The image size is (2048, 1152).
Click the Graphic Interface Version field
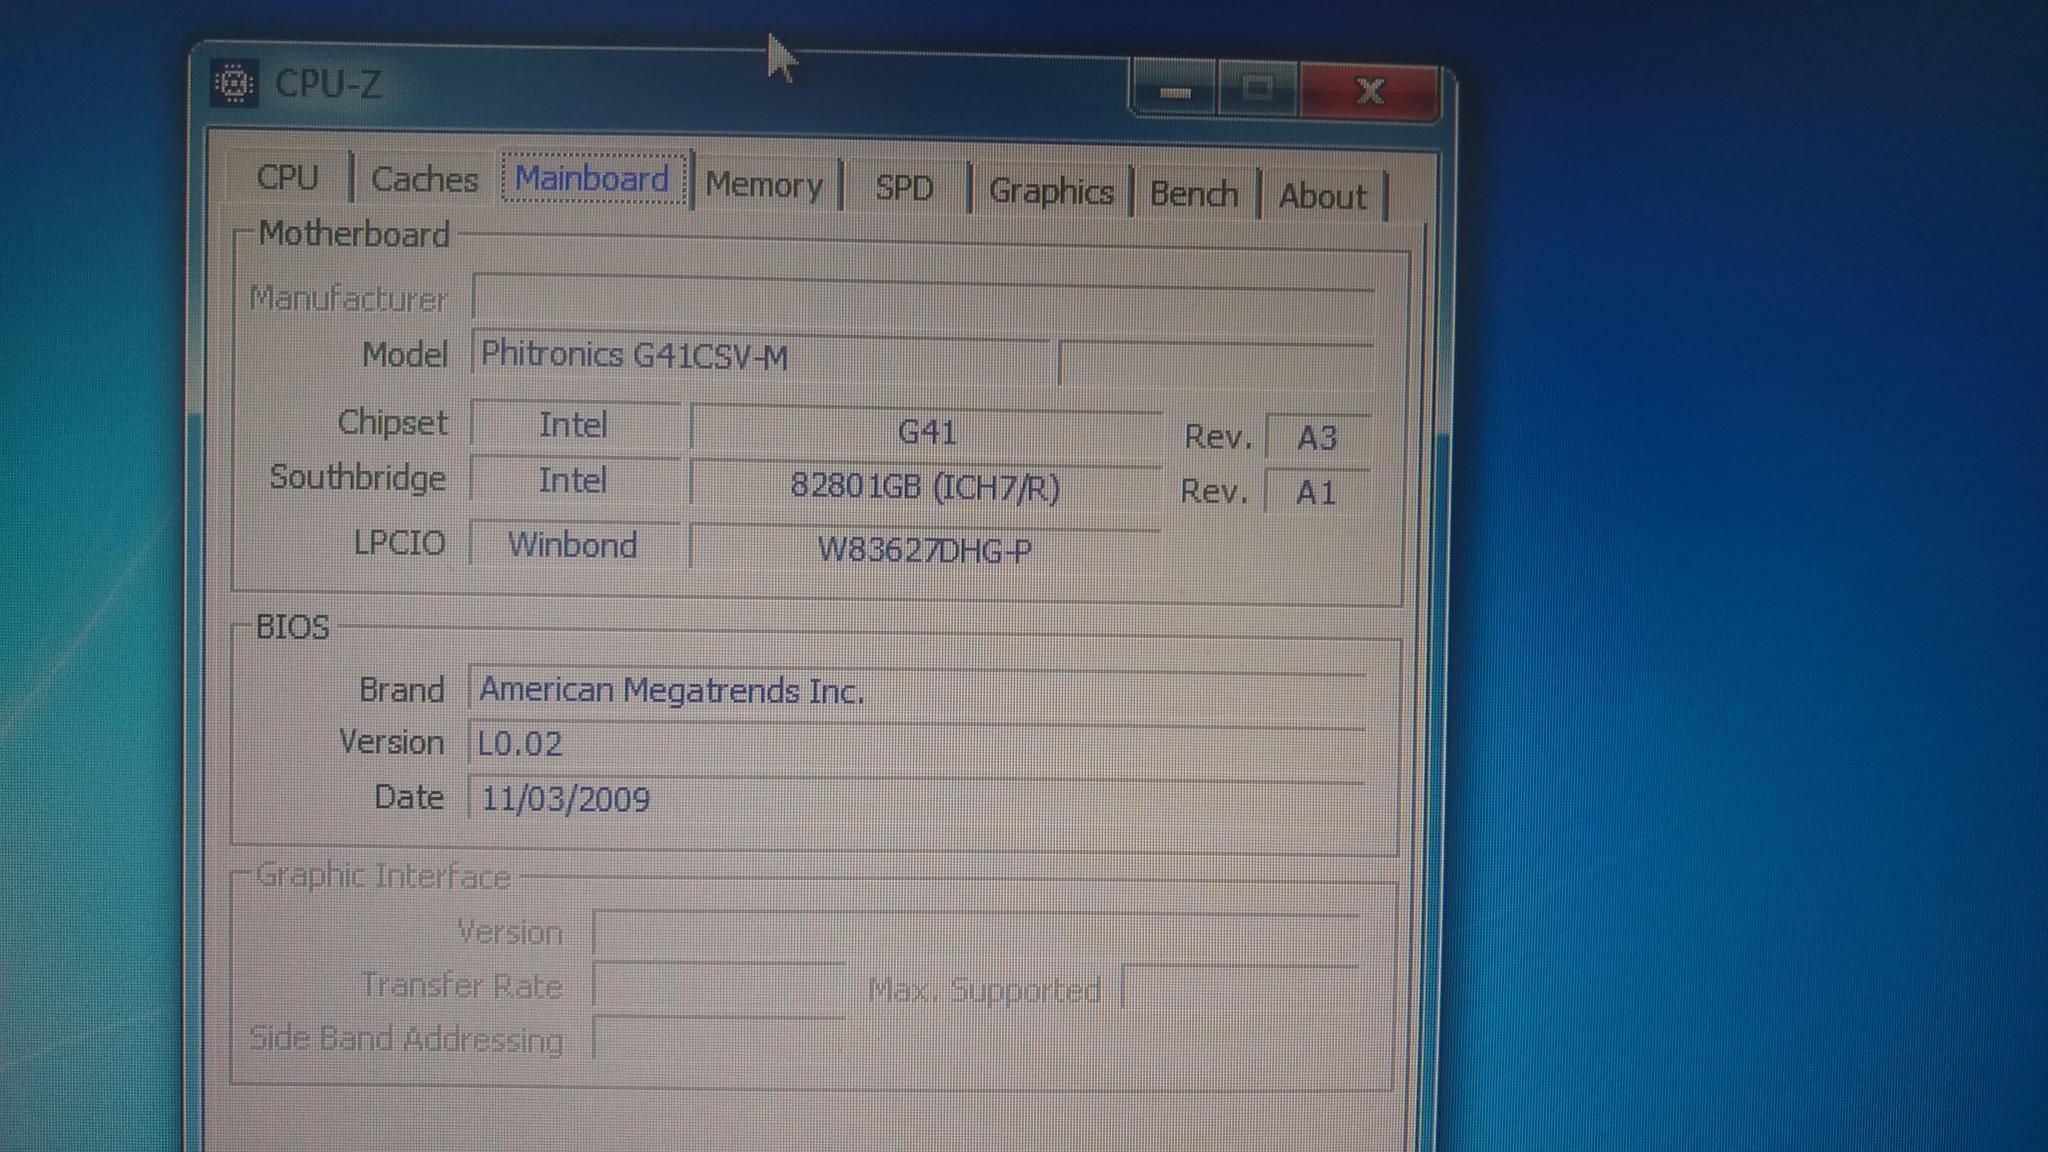976,934
